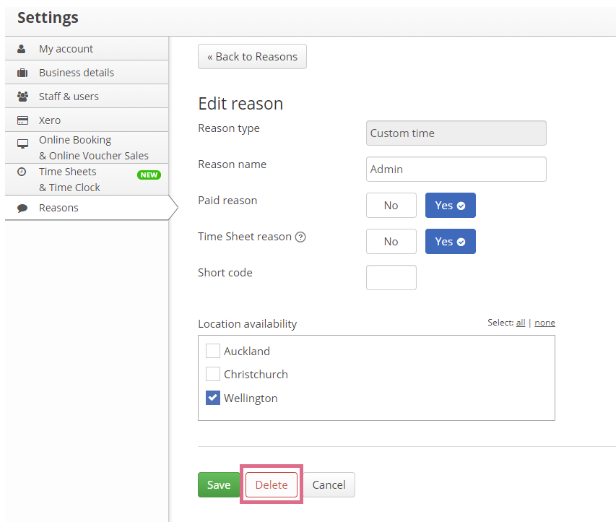Image resolution: width=616 pixels, height=532 pixels.
Task: Click the Time Sheet reason help icon
Action: click(x=301, y=237)
